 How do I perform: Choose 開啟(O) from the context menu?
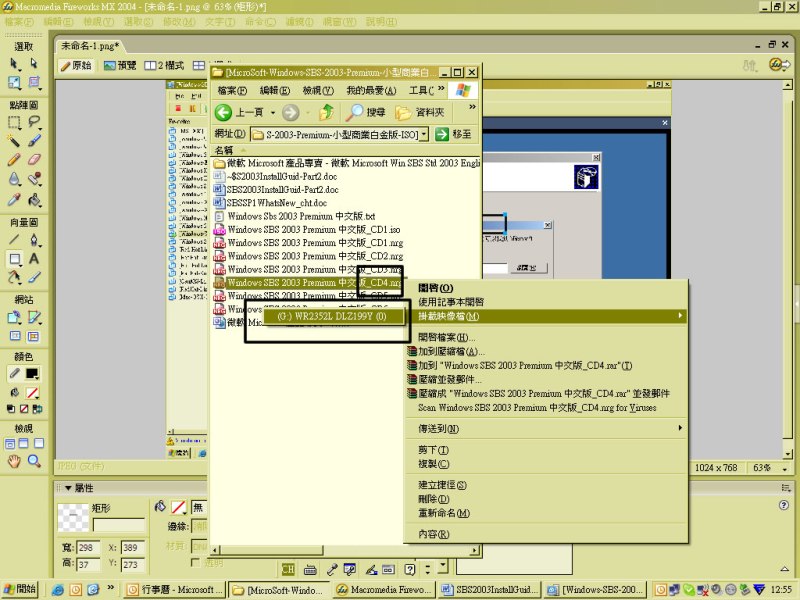pyautogui.click(x=546, y=288)
